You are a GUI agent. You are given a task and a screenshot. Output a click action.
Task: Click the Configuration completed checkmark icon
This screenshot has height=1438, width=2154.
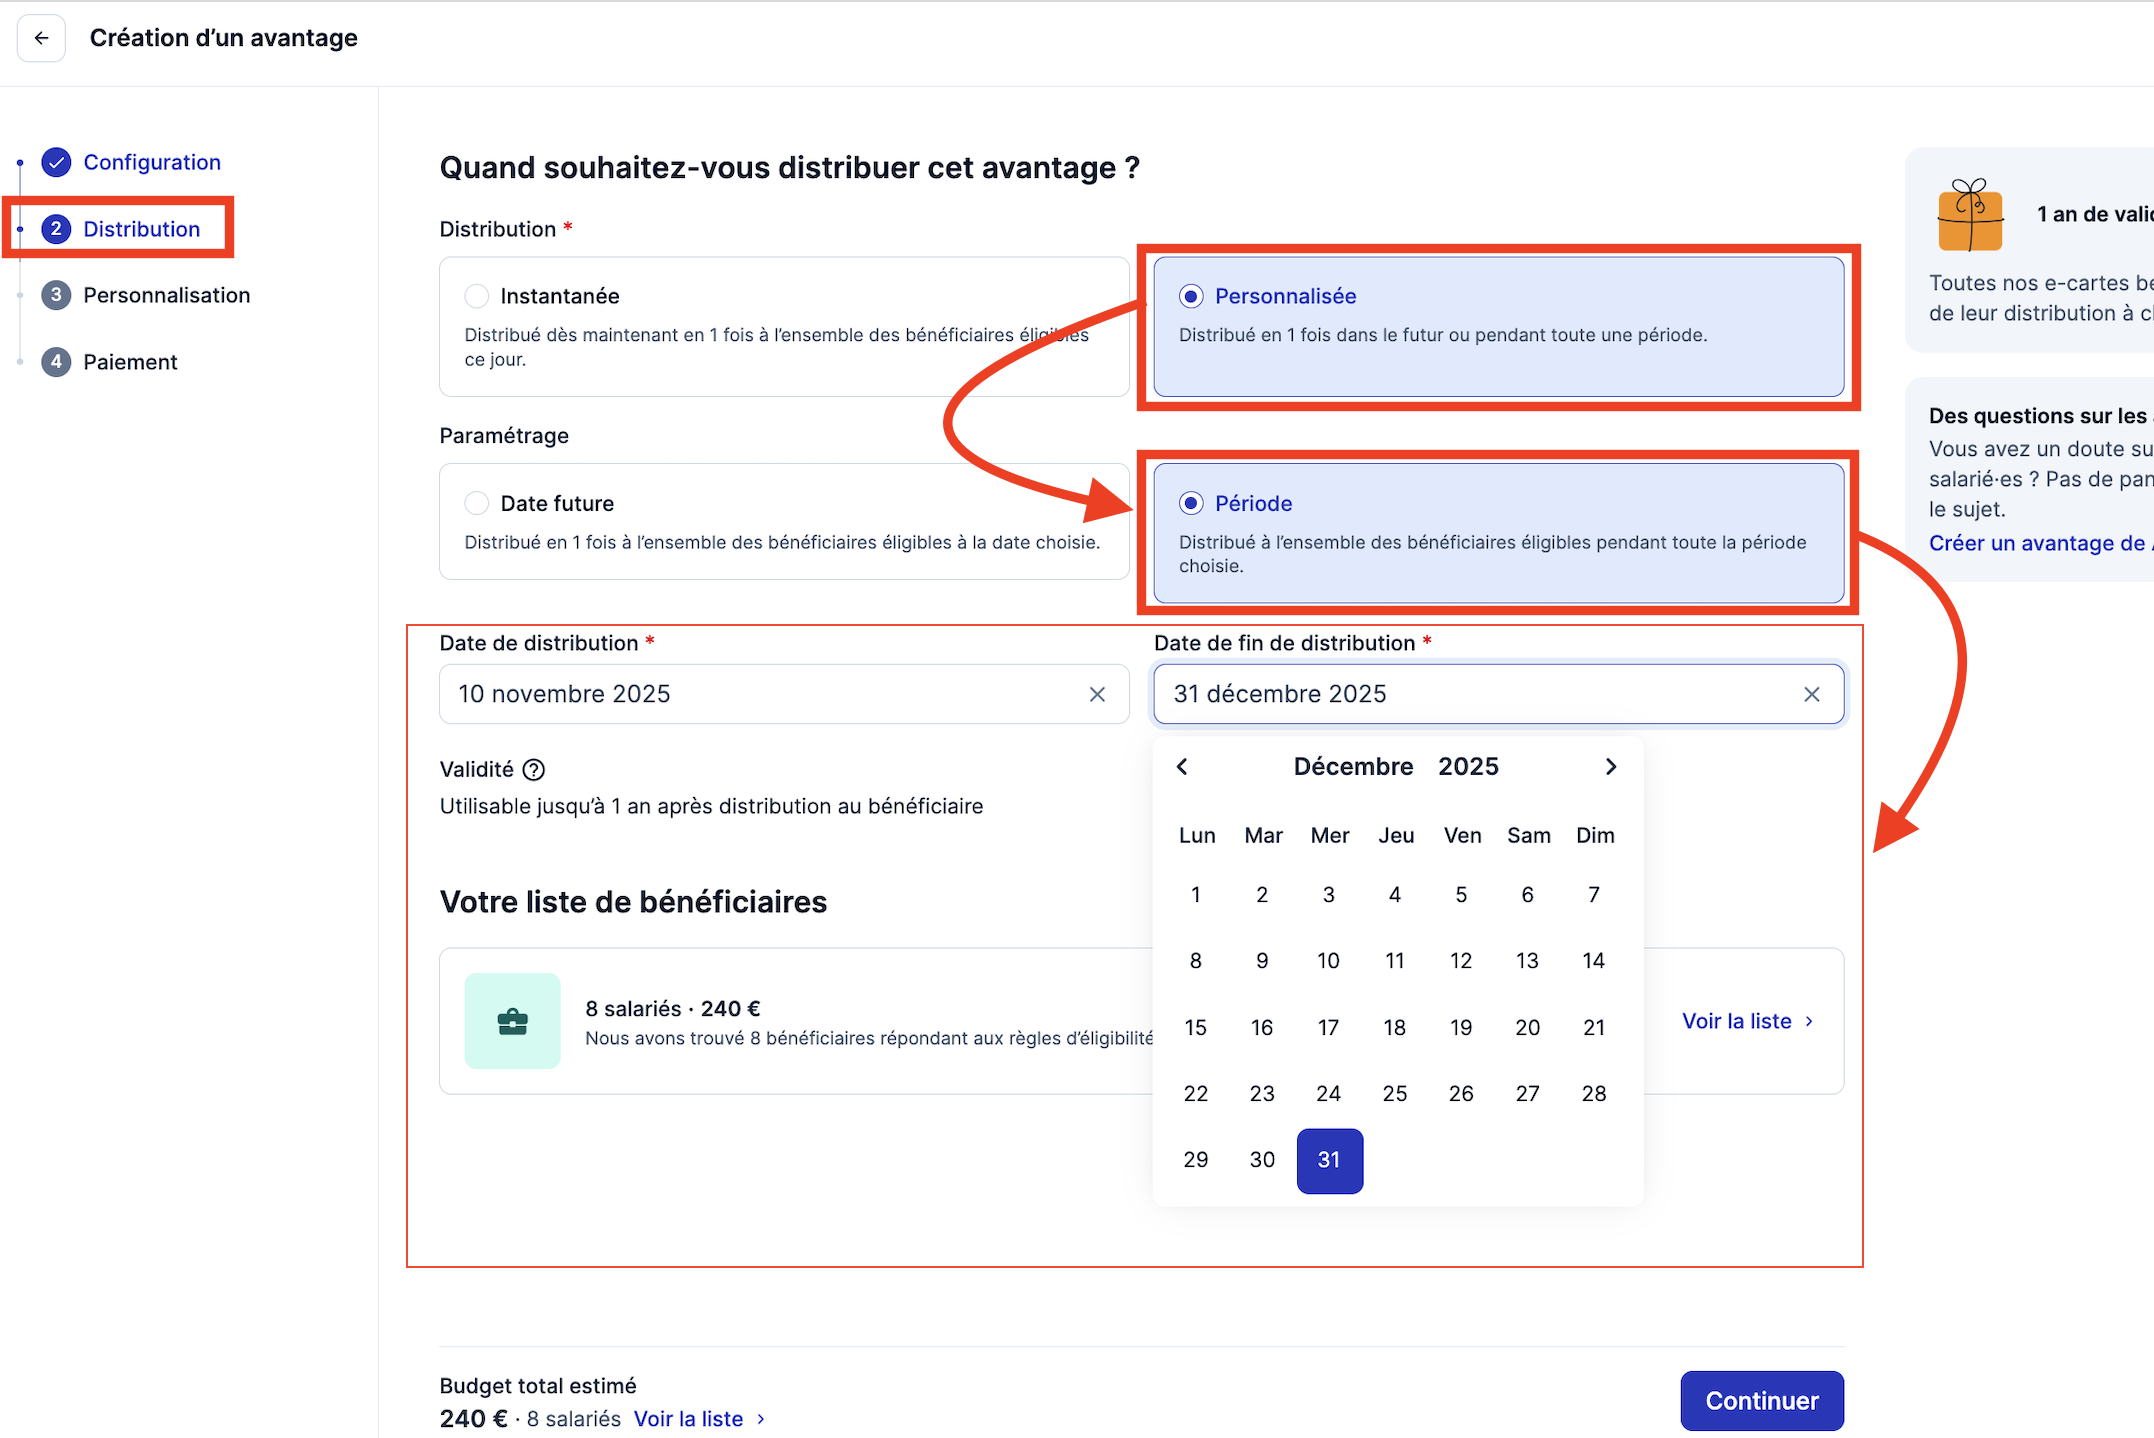tap(56, 162)
